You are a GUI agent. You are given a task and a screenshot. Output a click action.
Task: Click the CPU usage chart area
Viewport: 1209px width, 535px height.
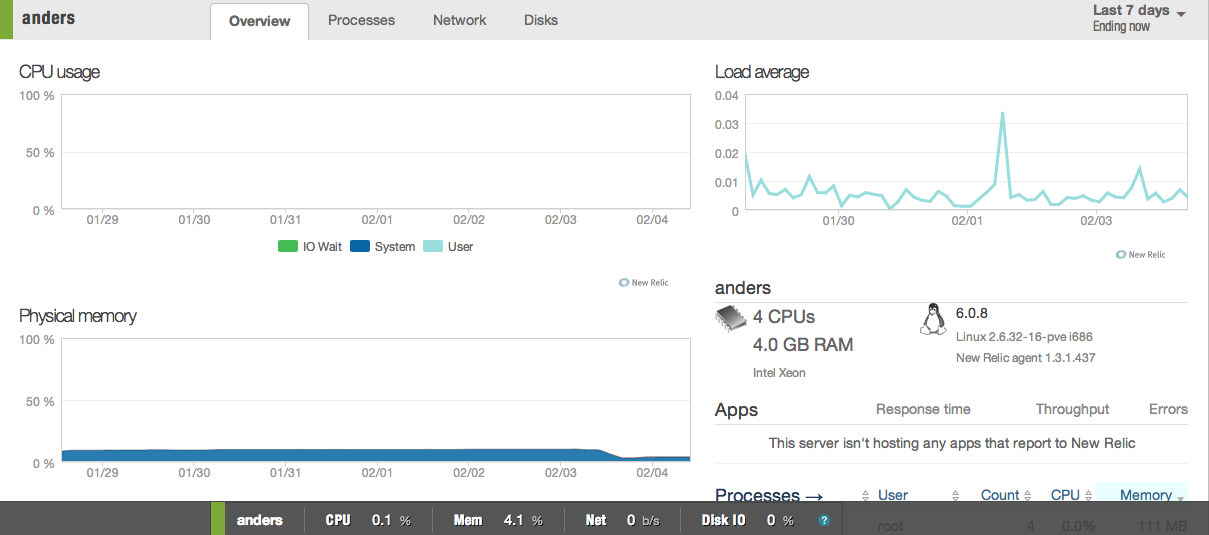pos(376,152)
